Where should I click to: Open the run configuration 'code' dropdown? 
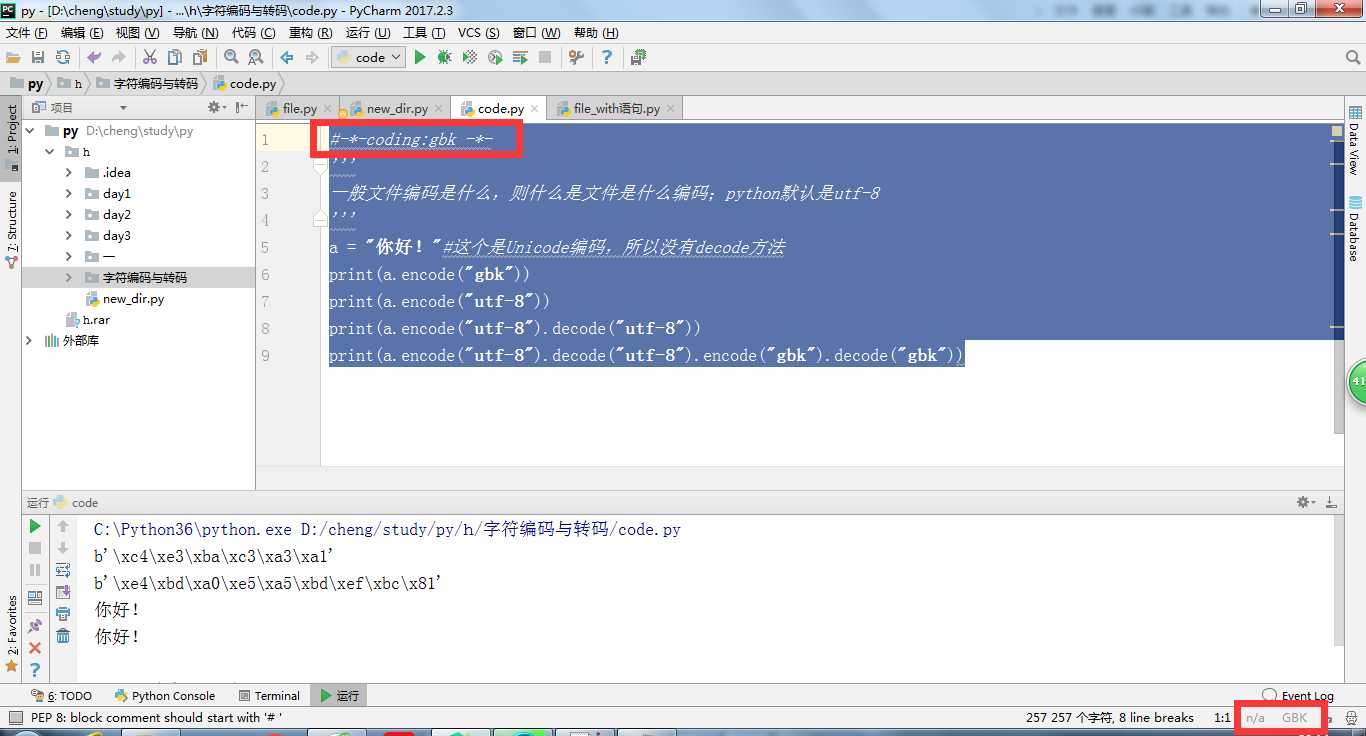368,57
